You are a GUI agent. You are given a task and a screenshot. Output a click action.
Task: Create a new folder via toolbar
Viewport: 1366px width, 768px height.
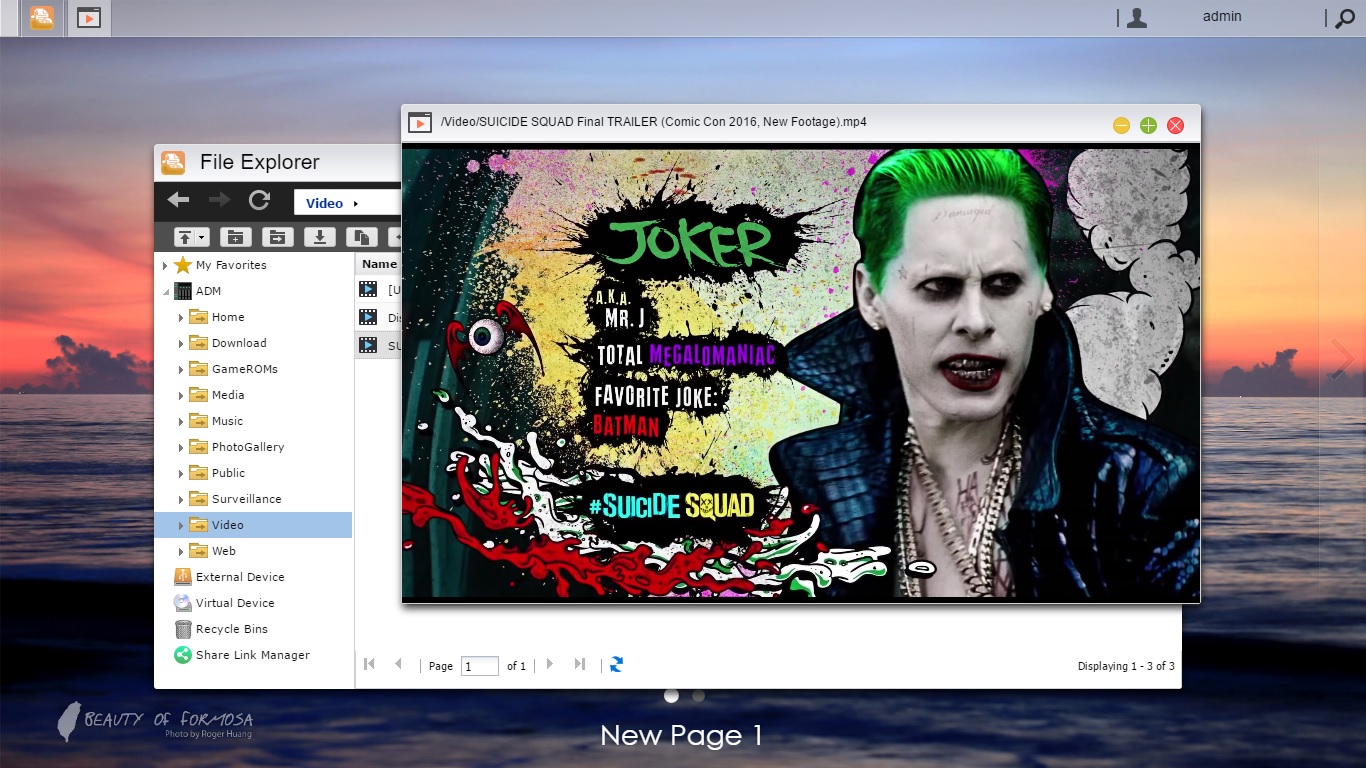tap(235, 237)
